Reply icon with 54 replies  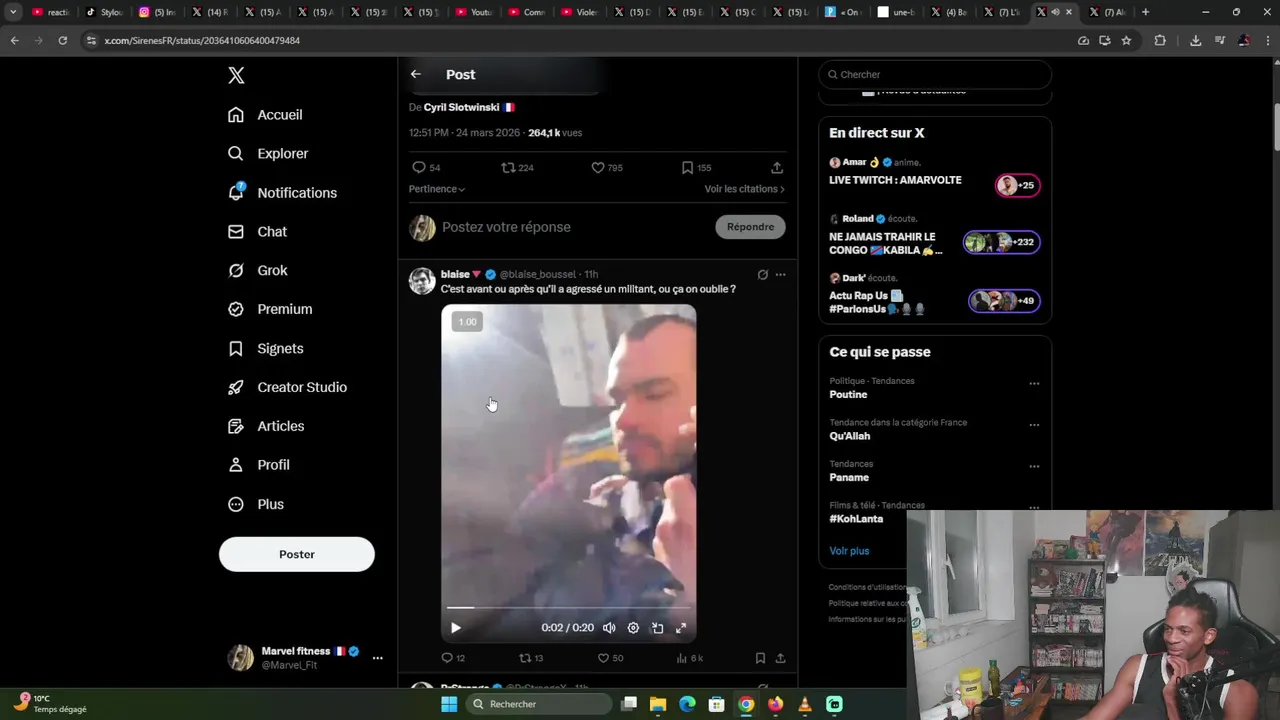[426, 168]
